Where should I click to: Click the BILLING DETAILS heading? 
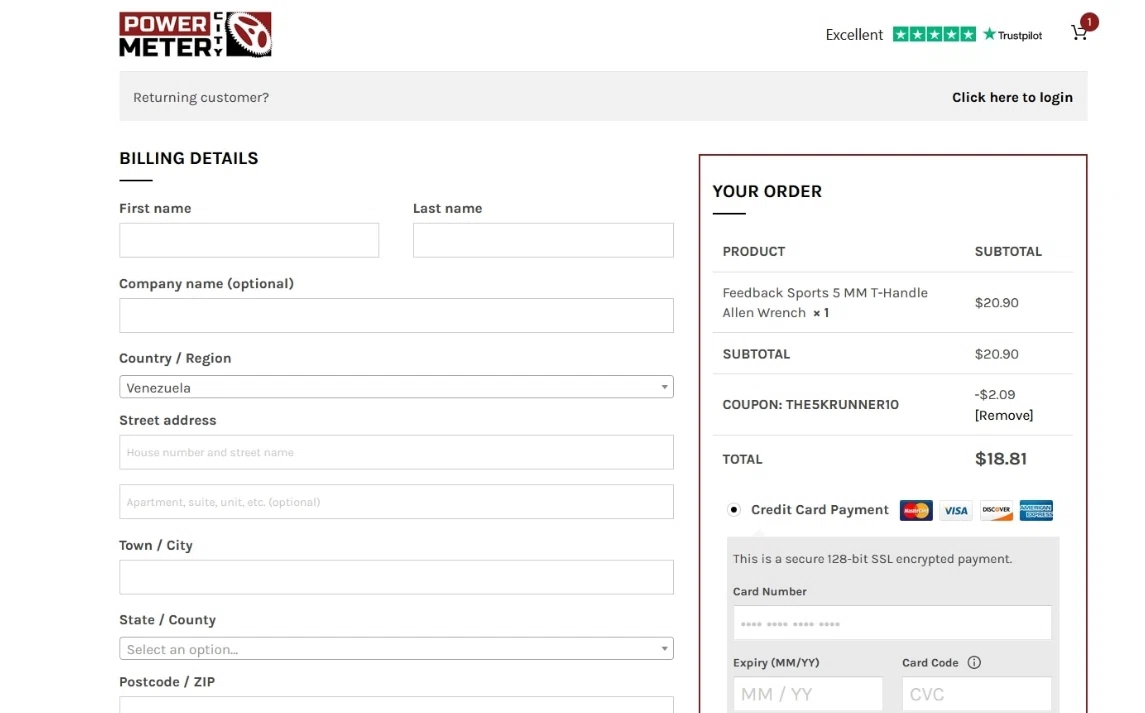(188, 159)
